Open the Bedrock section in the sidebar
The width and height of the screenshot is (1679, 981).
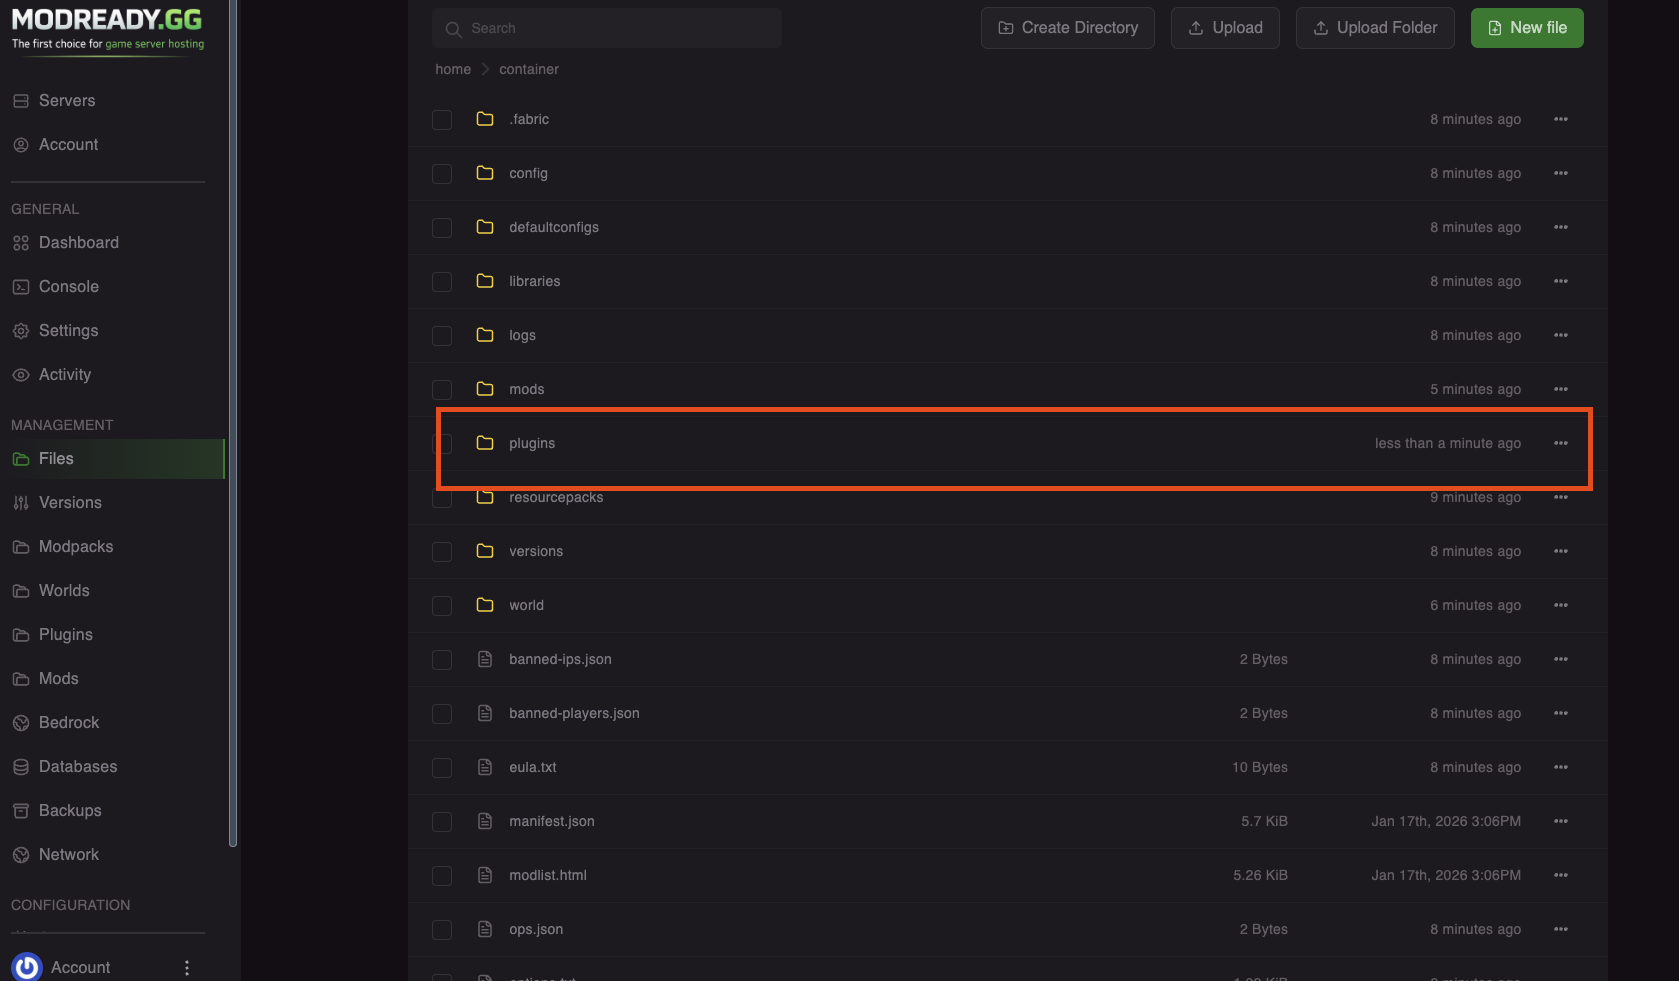click(x=68, y=722)
